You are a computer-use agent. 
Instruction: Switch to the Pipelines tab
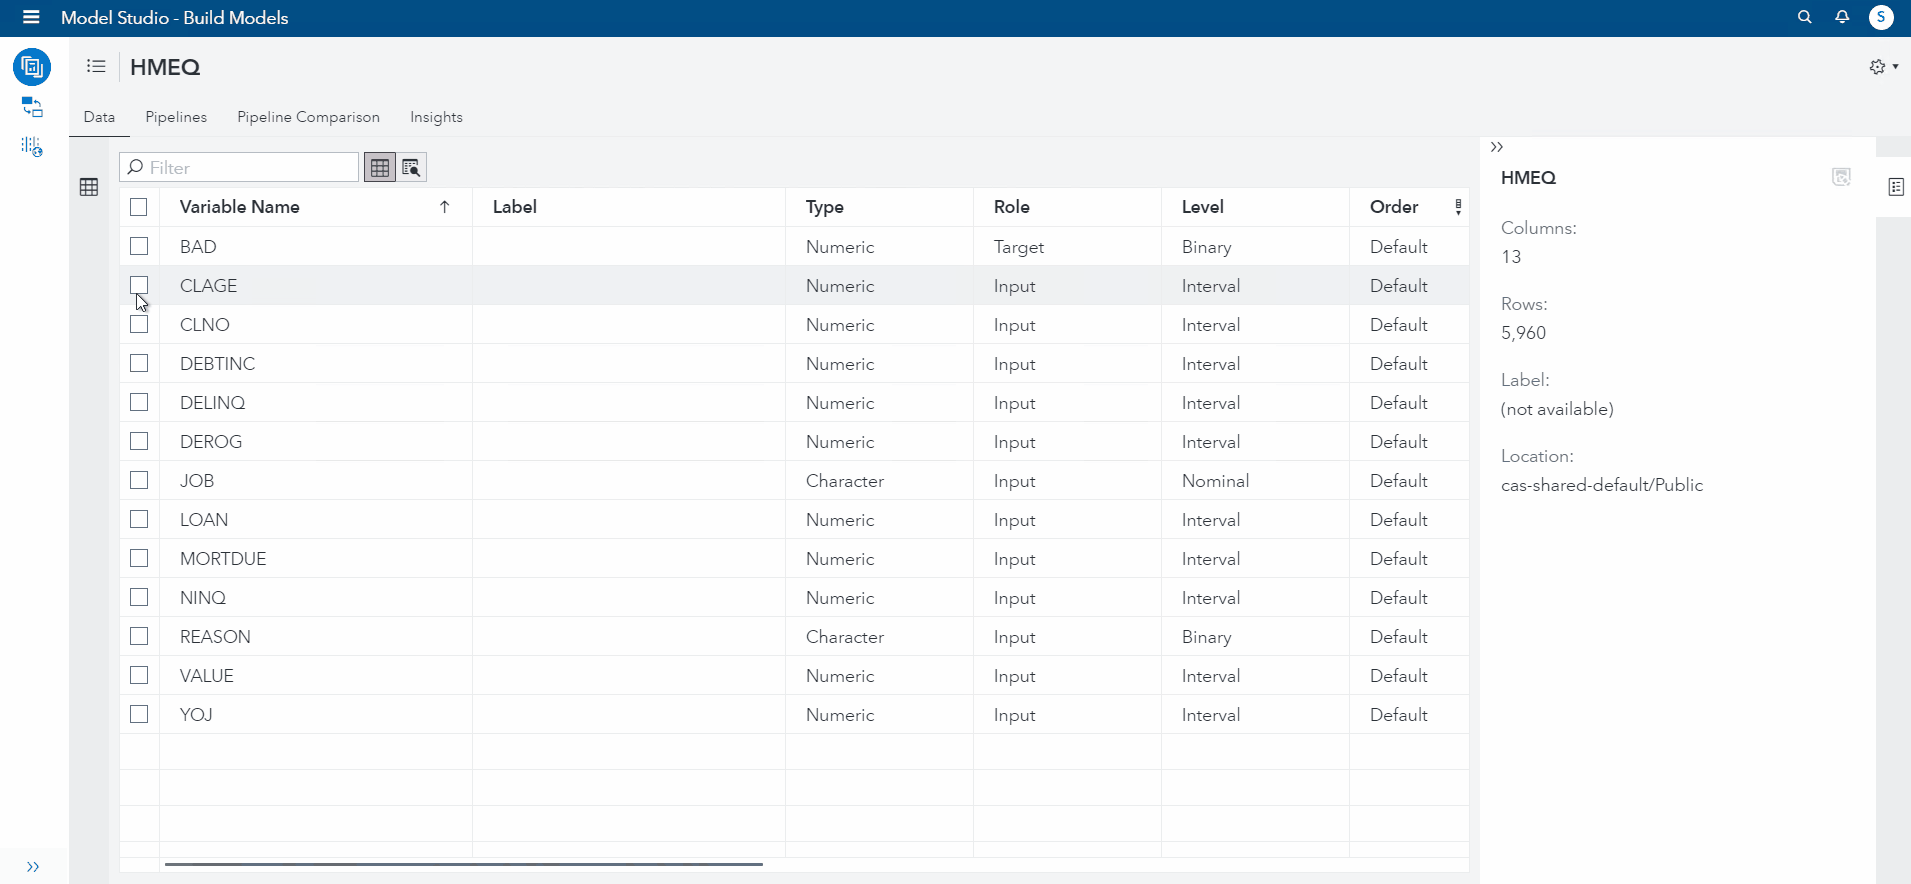tap(176, 117)
